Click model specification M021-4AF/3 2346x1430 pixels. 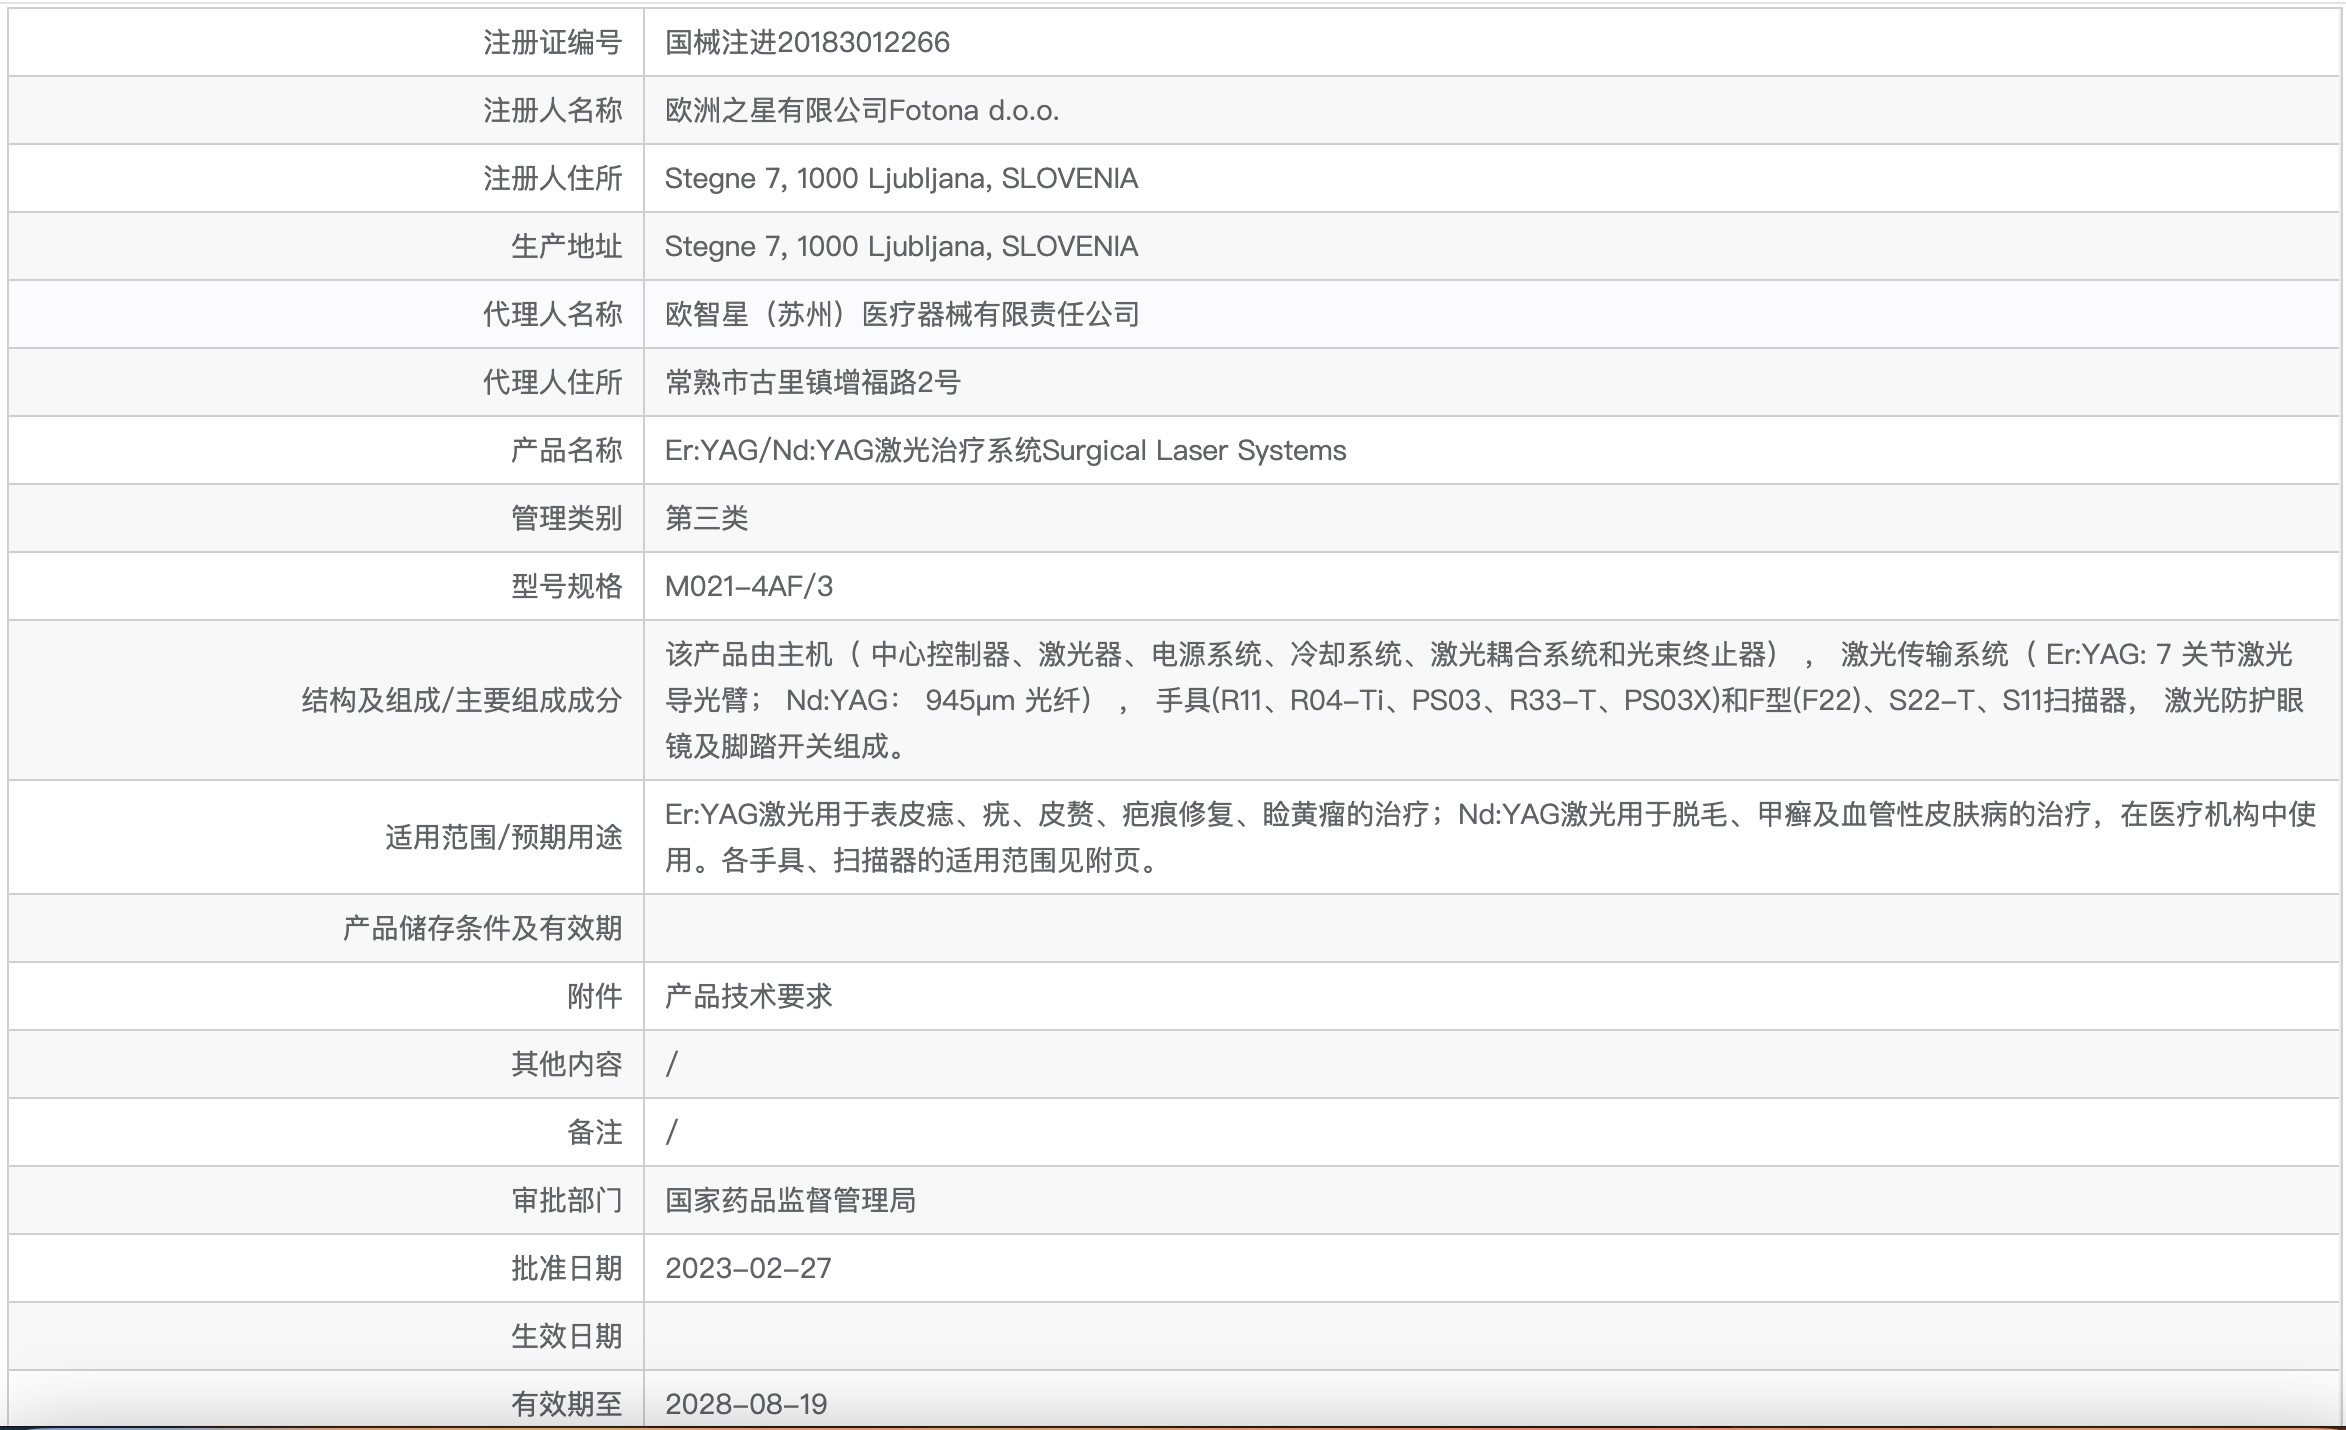[x=748, y=586]
